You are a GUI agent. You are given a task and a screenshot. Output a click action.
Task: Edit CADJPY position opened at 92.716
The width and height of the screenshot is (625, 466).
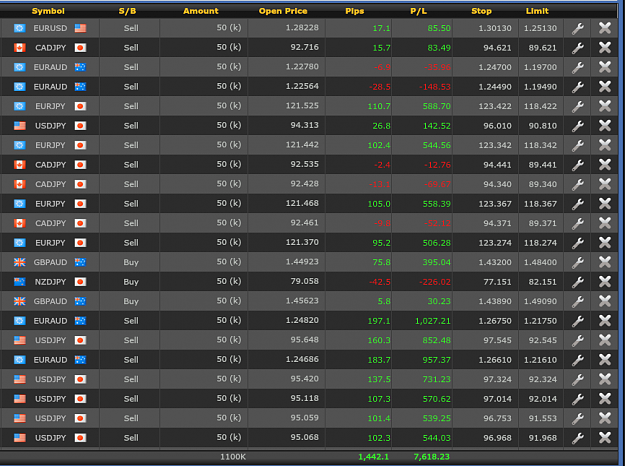578,48
